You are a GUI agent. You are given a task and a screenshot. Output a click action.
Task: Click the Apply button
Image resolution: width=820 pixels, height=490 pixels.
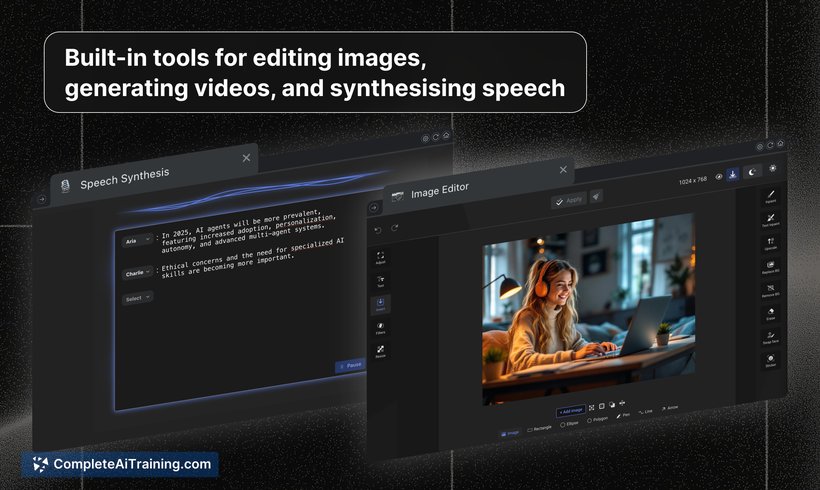(x=568, y=200)
